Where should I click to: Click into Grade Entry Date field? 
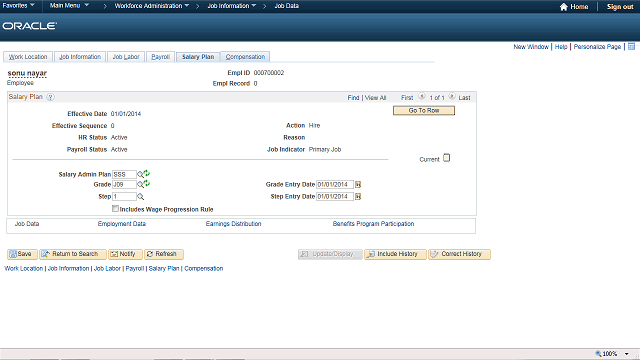pyautogui.click(x=335, y=184)
